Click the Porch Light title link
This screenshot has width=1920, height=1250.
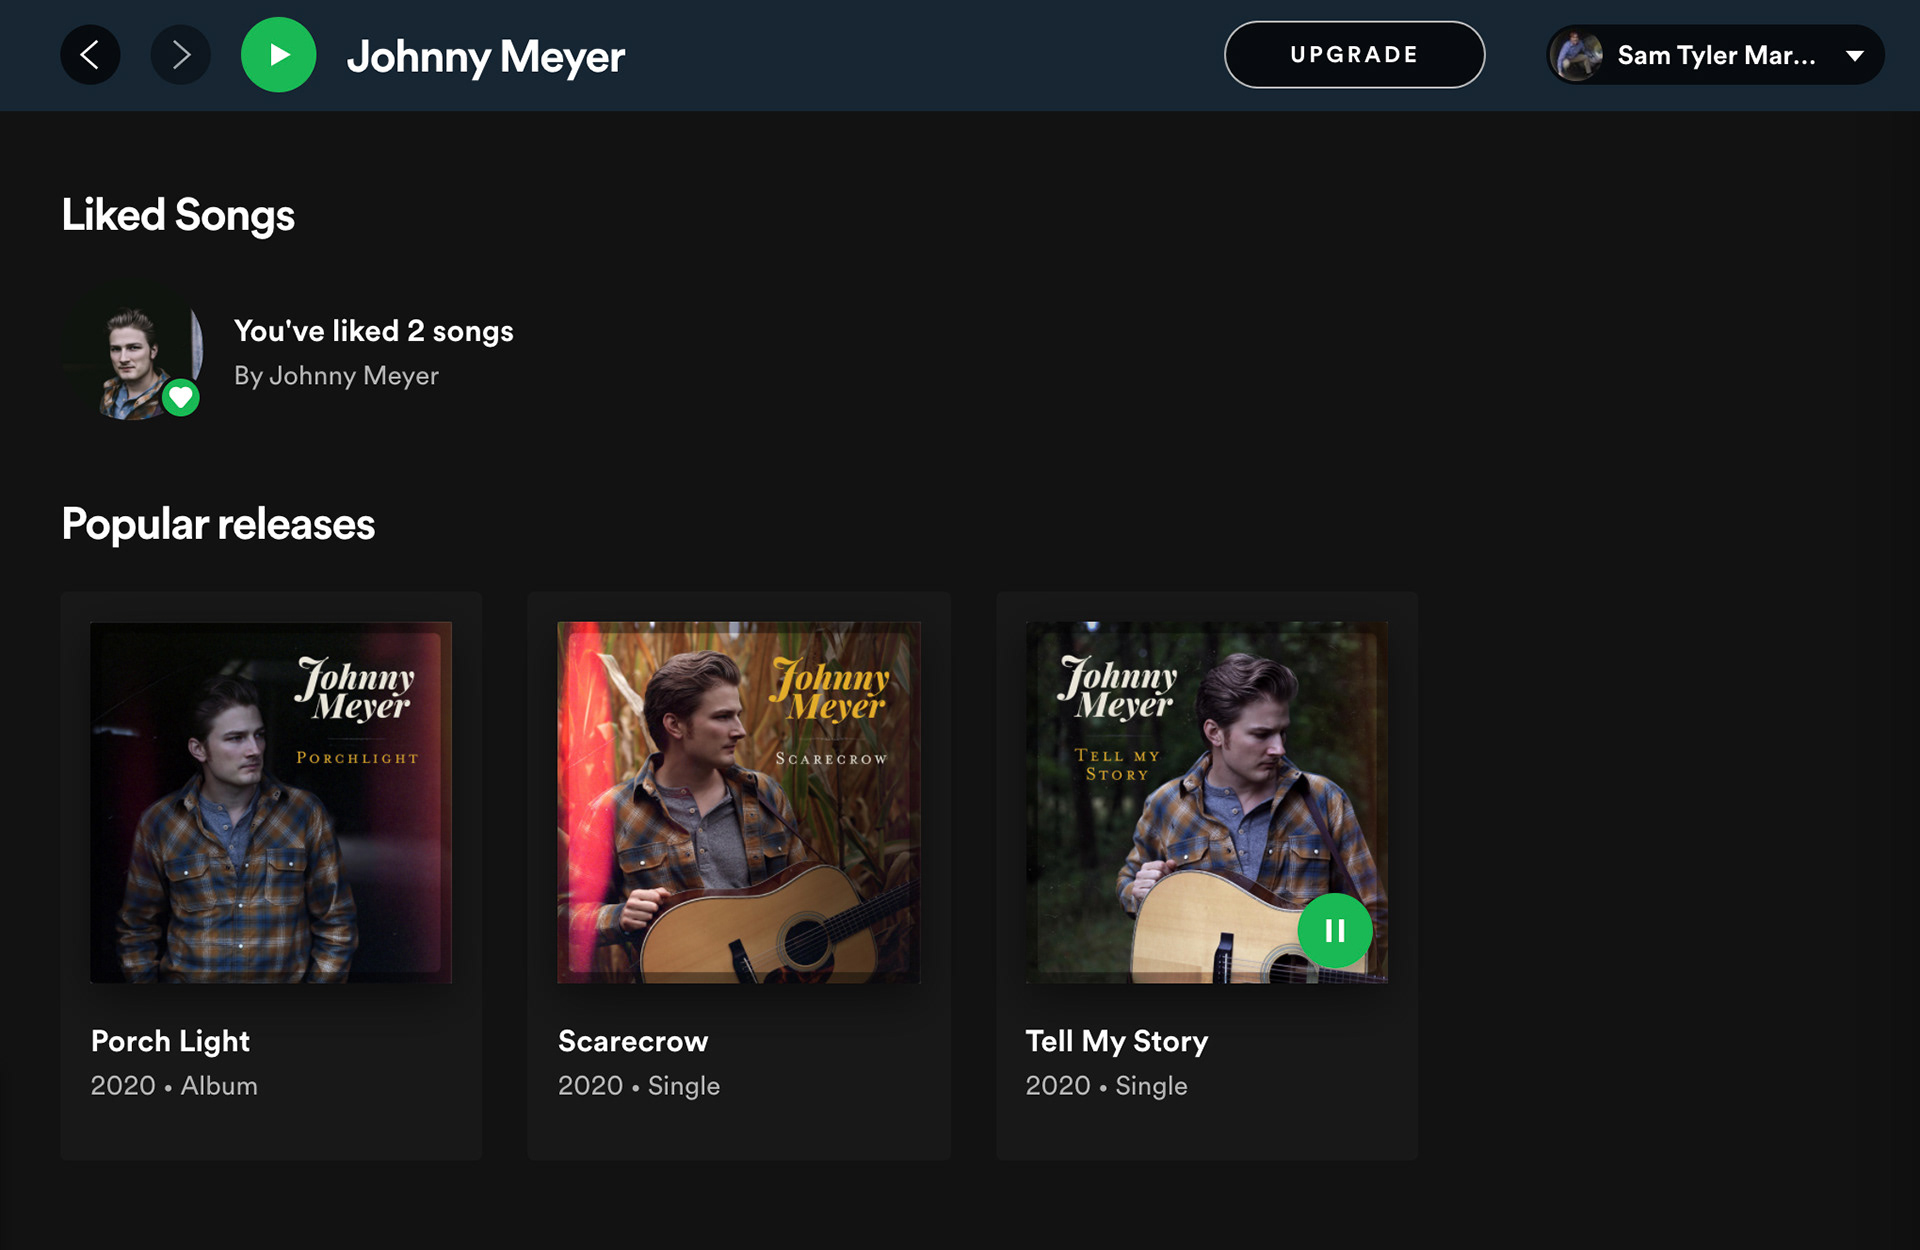[x=170, y=1041]
